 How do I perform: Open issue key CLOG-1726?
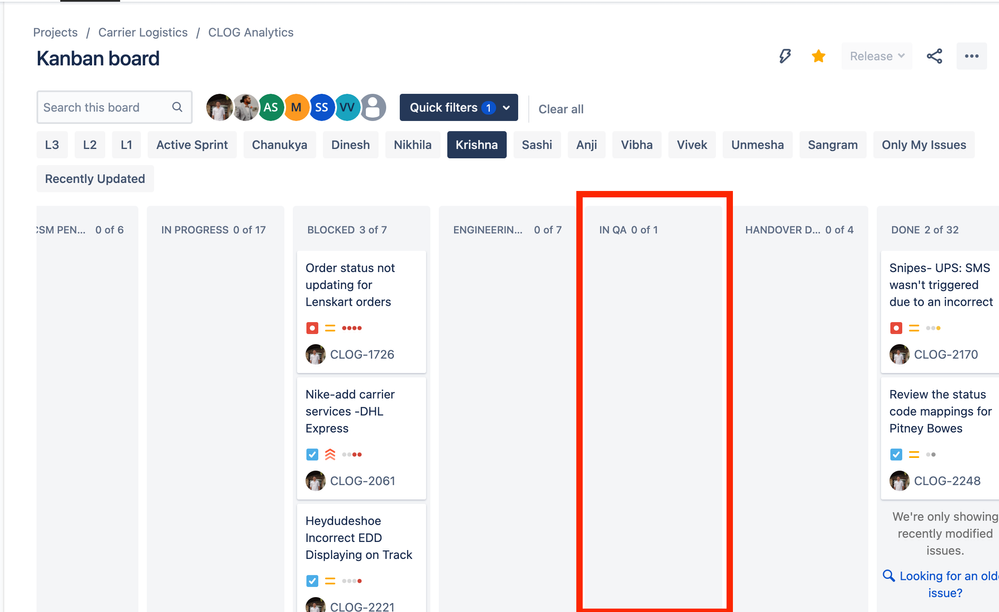click(362, 354)
